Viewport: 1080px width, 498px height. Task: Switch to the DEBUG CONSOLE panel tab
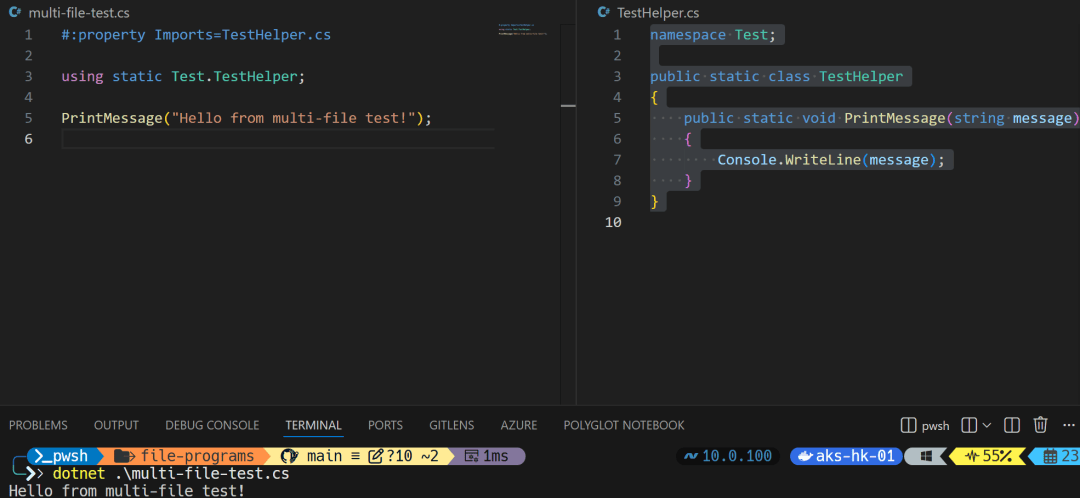pyautogui.click(x=212, y=425)
